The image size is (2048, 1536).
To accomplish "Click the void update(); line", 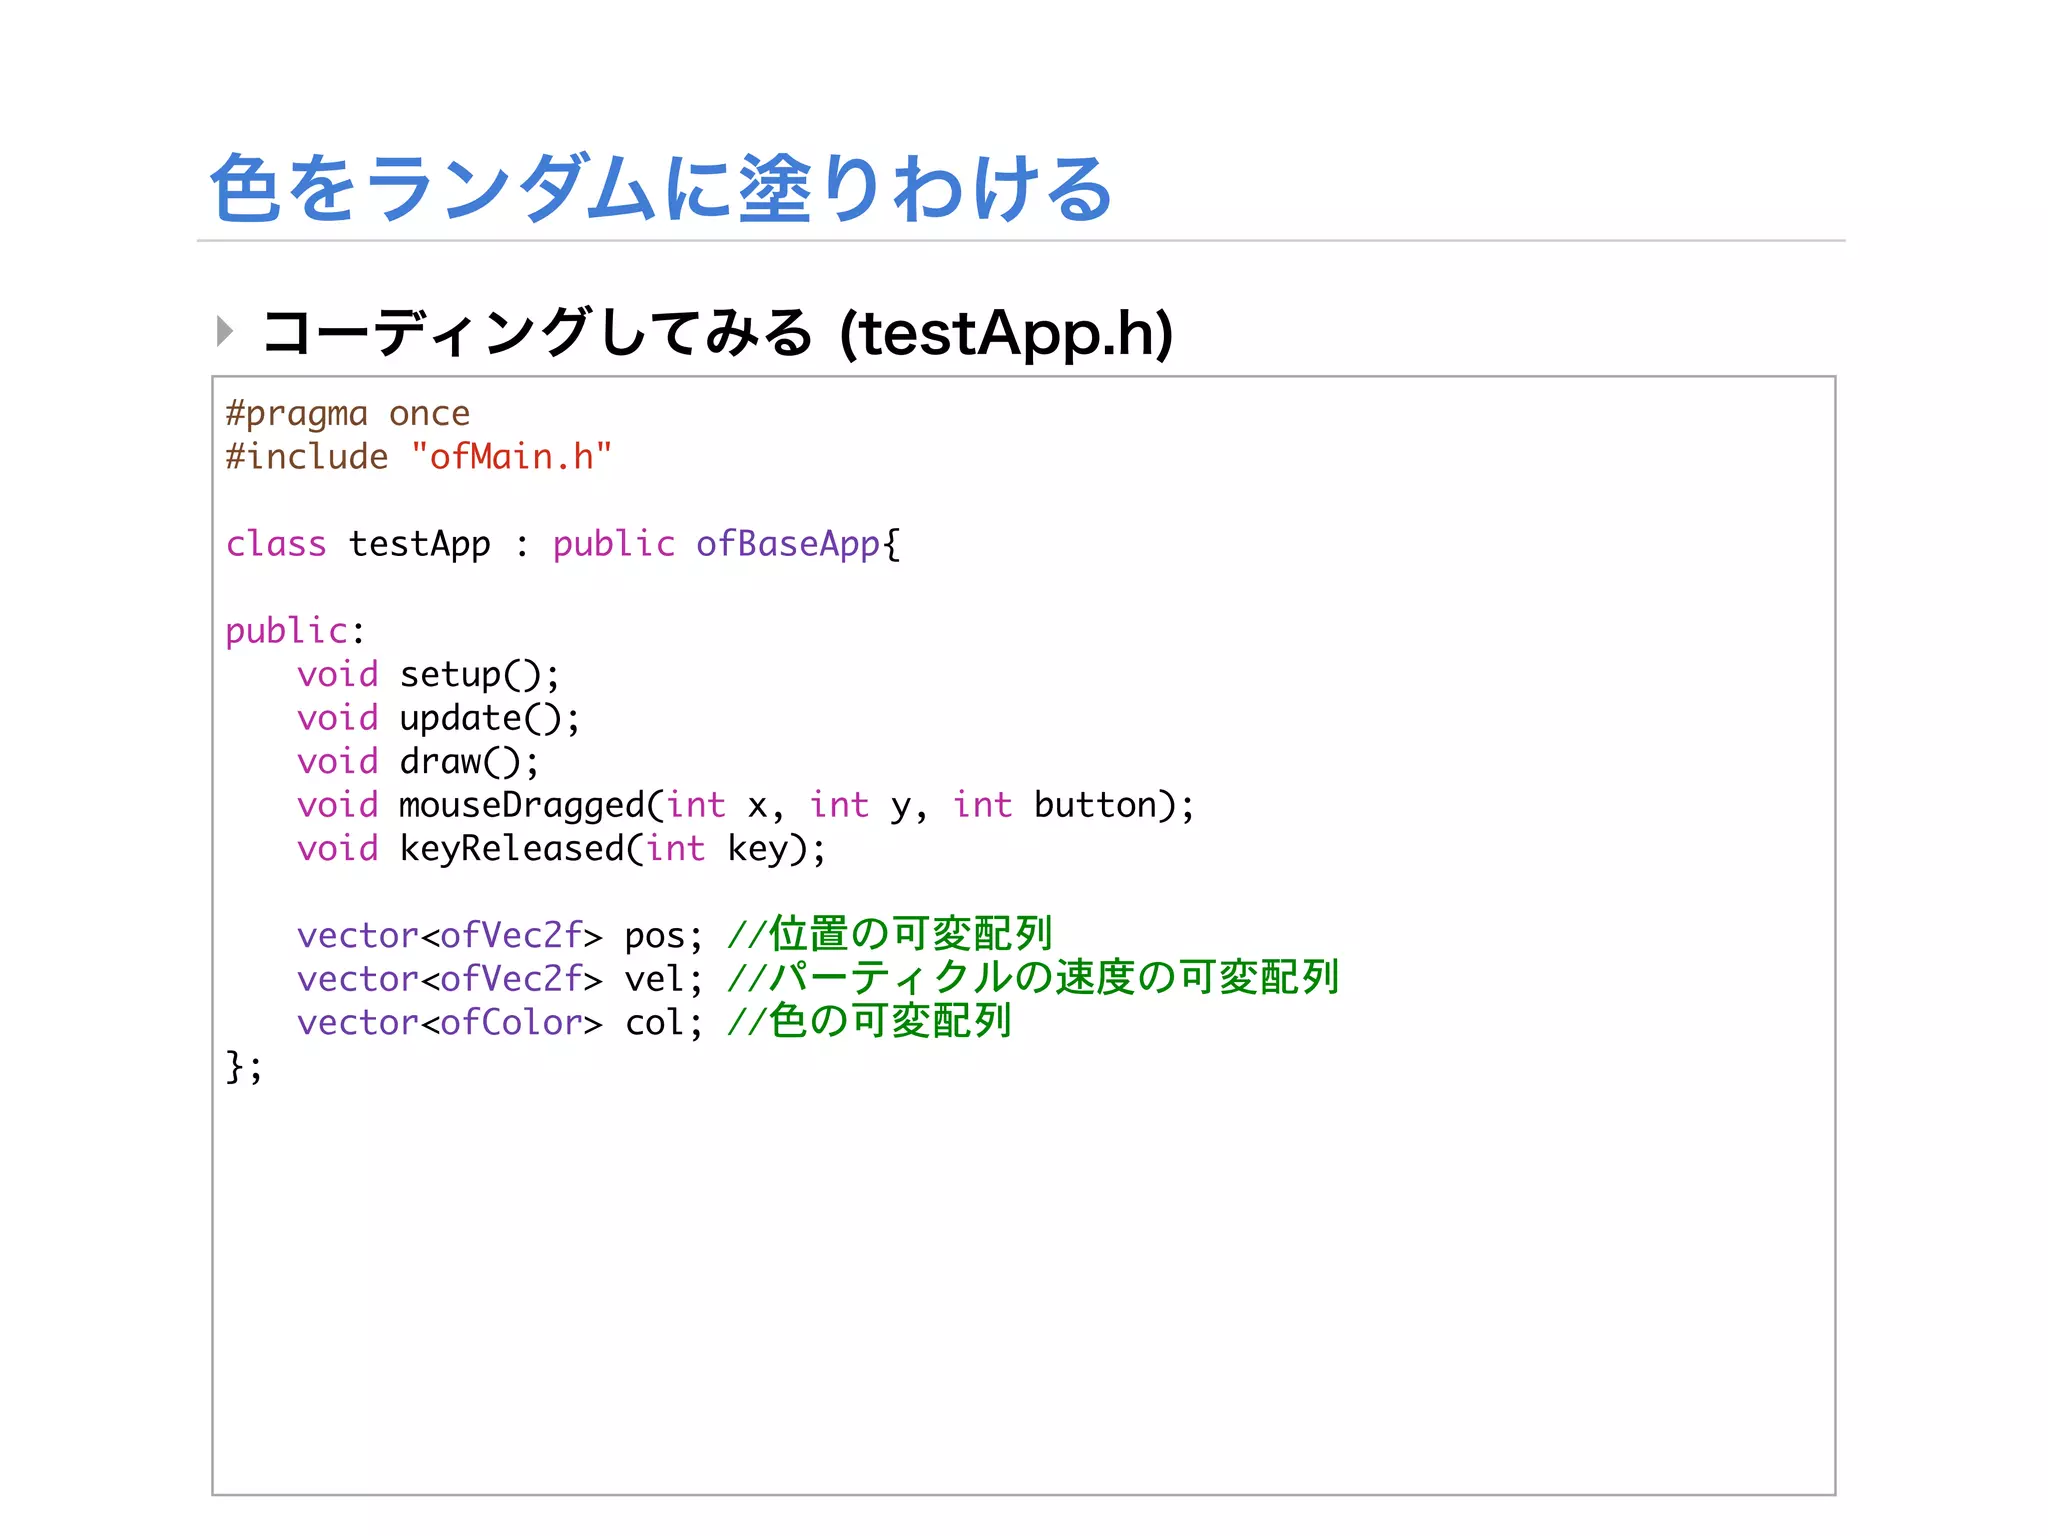I will (x=438, y=718).
